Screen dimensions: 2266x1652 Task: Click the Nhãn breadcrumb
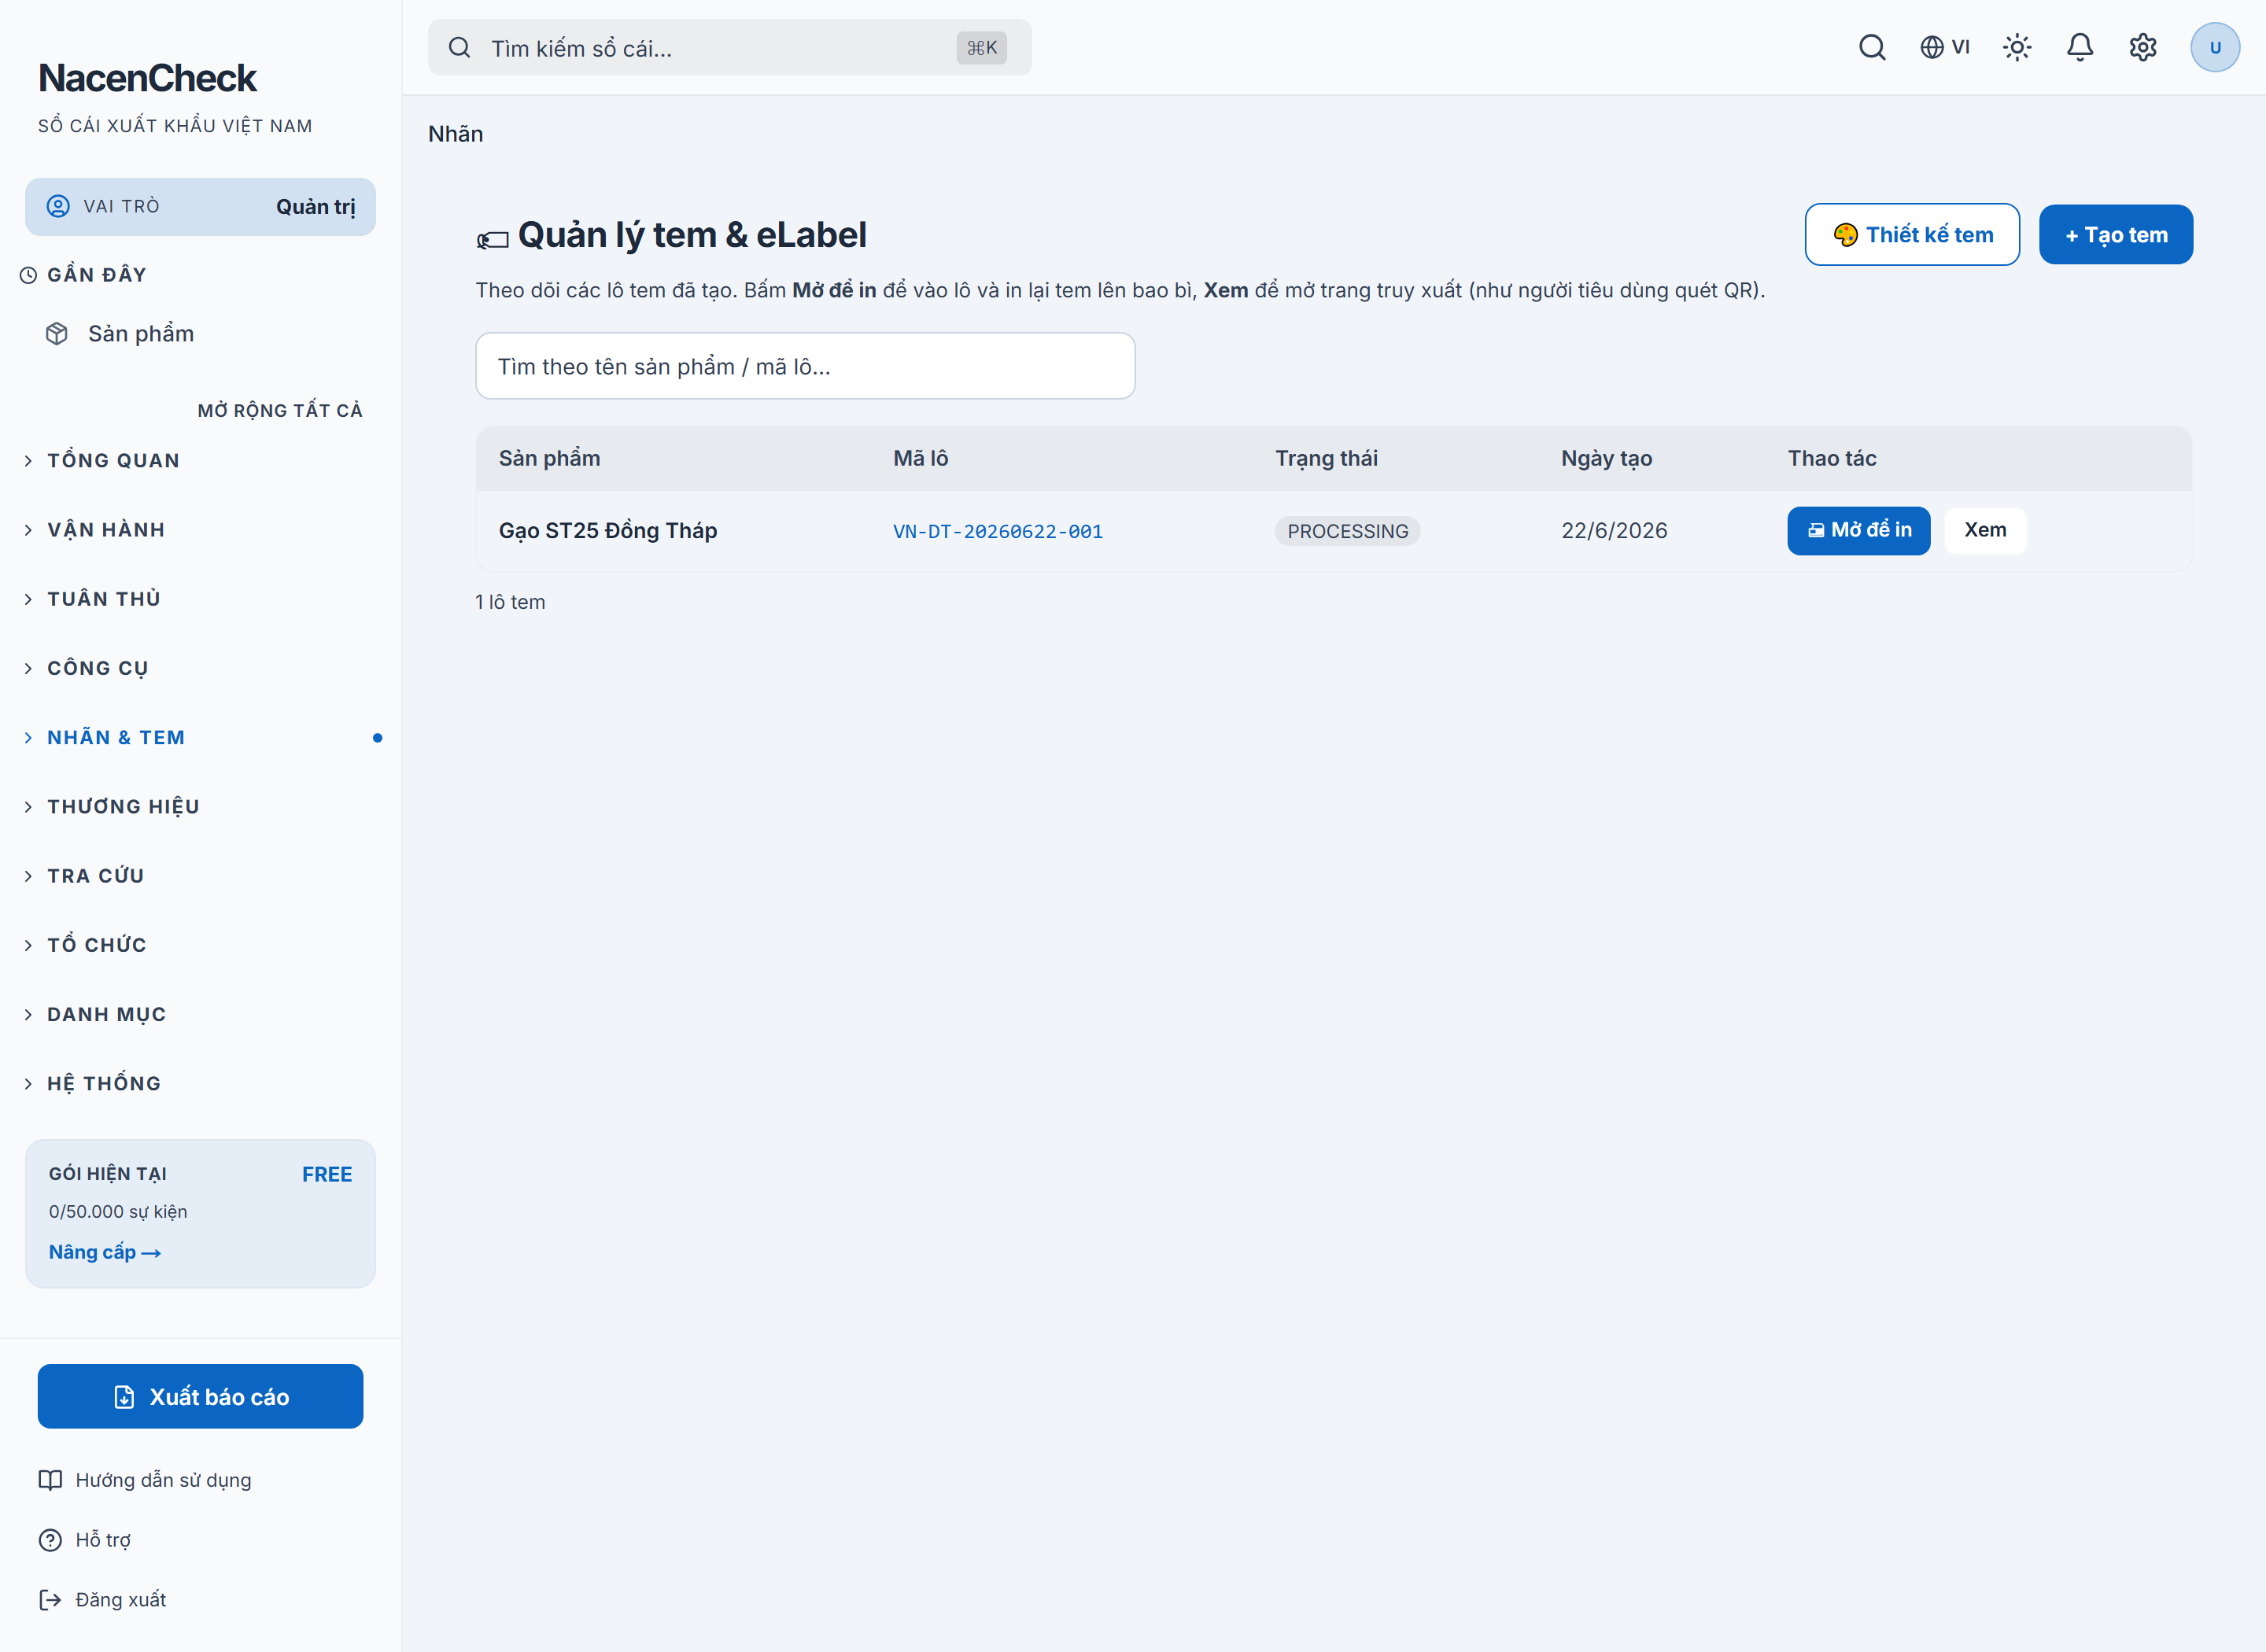[x=455, y=134]
